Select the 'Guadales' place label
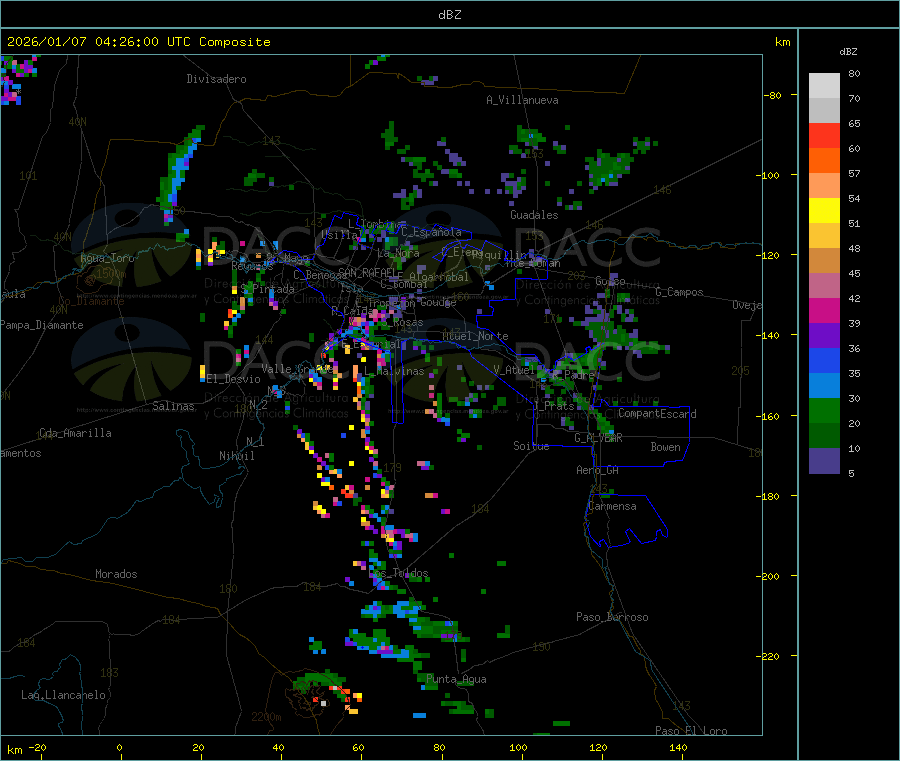900x761 pixels. coord(534,215)
